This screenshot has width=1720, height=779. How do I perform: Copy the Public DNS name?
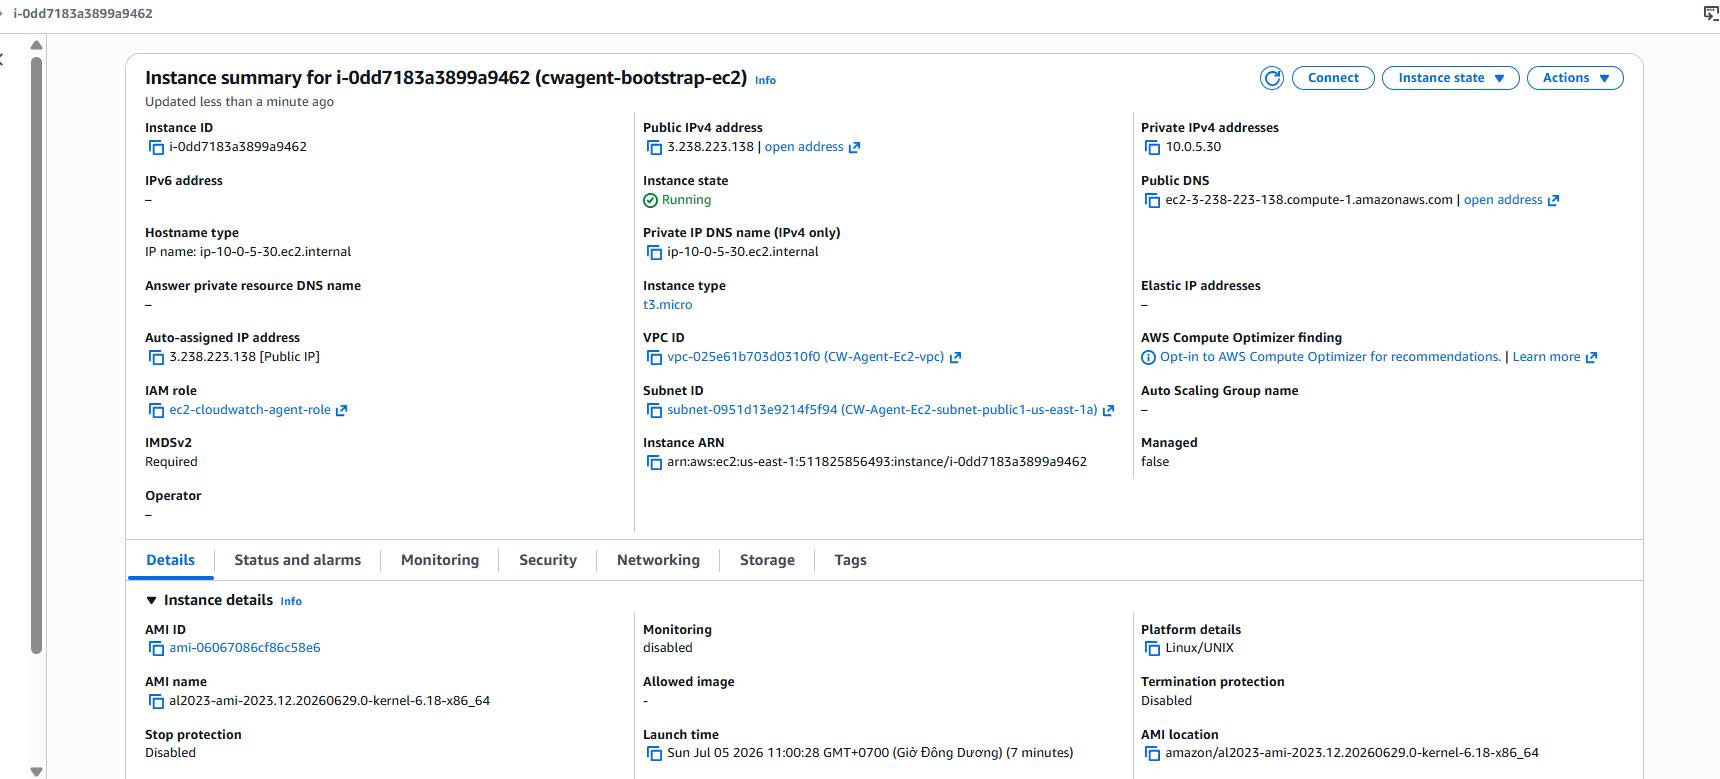[x=1152, y=200]
